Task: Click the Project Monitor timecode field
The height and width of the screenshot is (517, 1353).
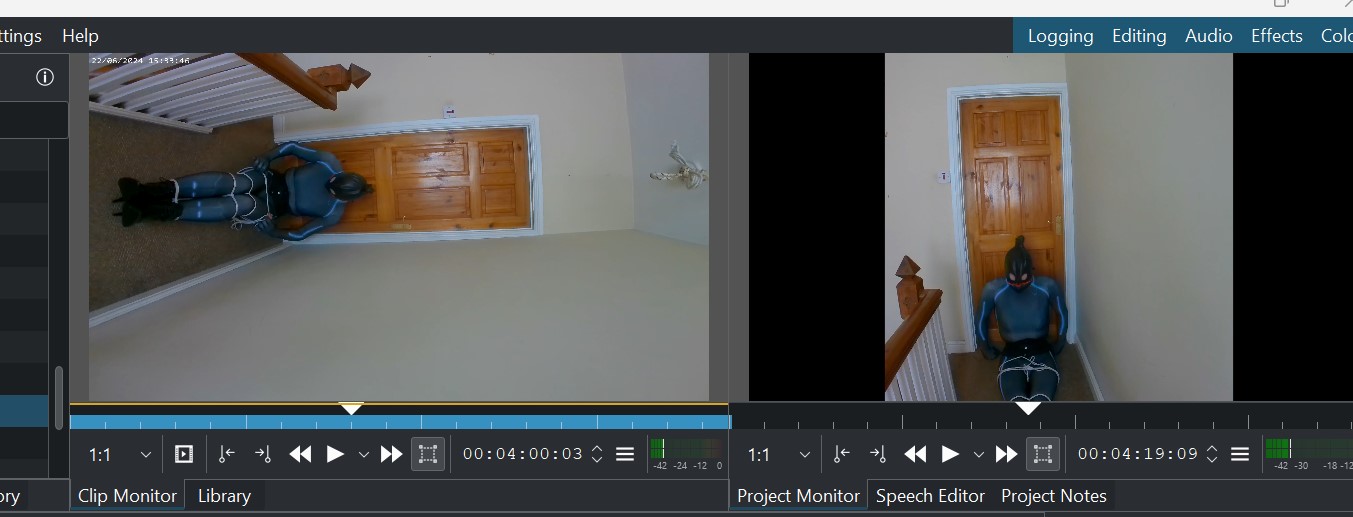Action: 1137,454
